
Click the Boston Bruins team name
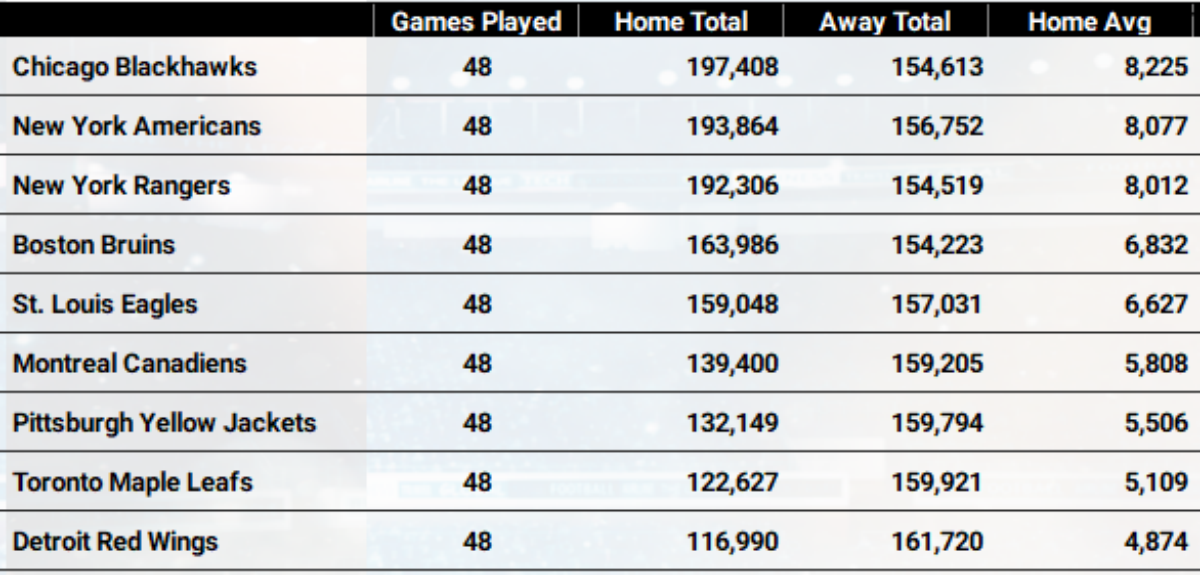(x=94, y=245)
